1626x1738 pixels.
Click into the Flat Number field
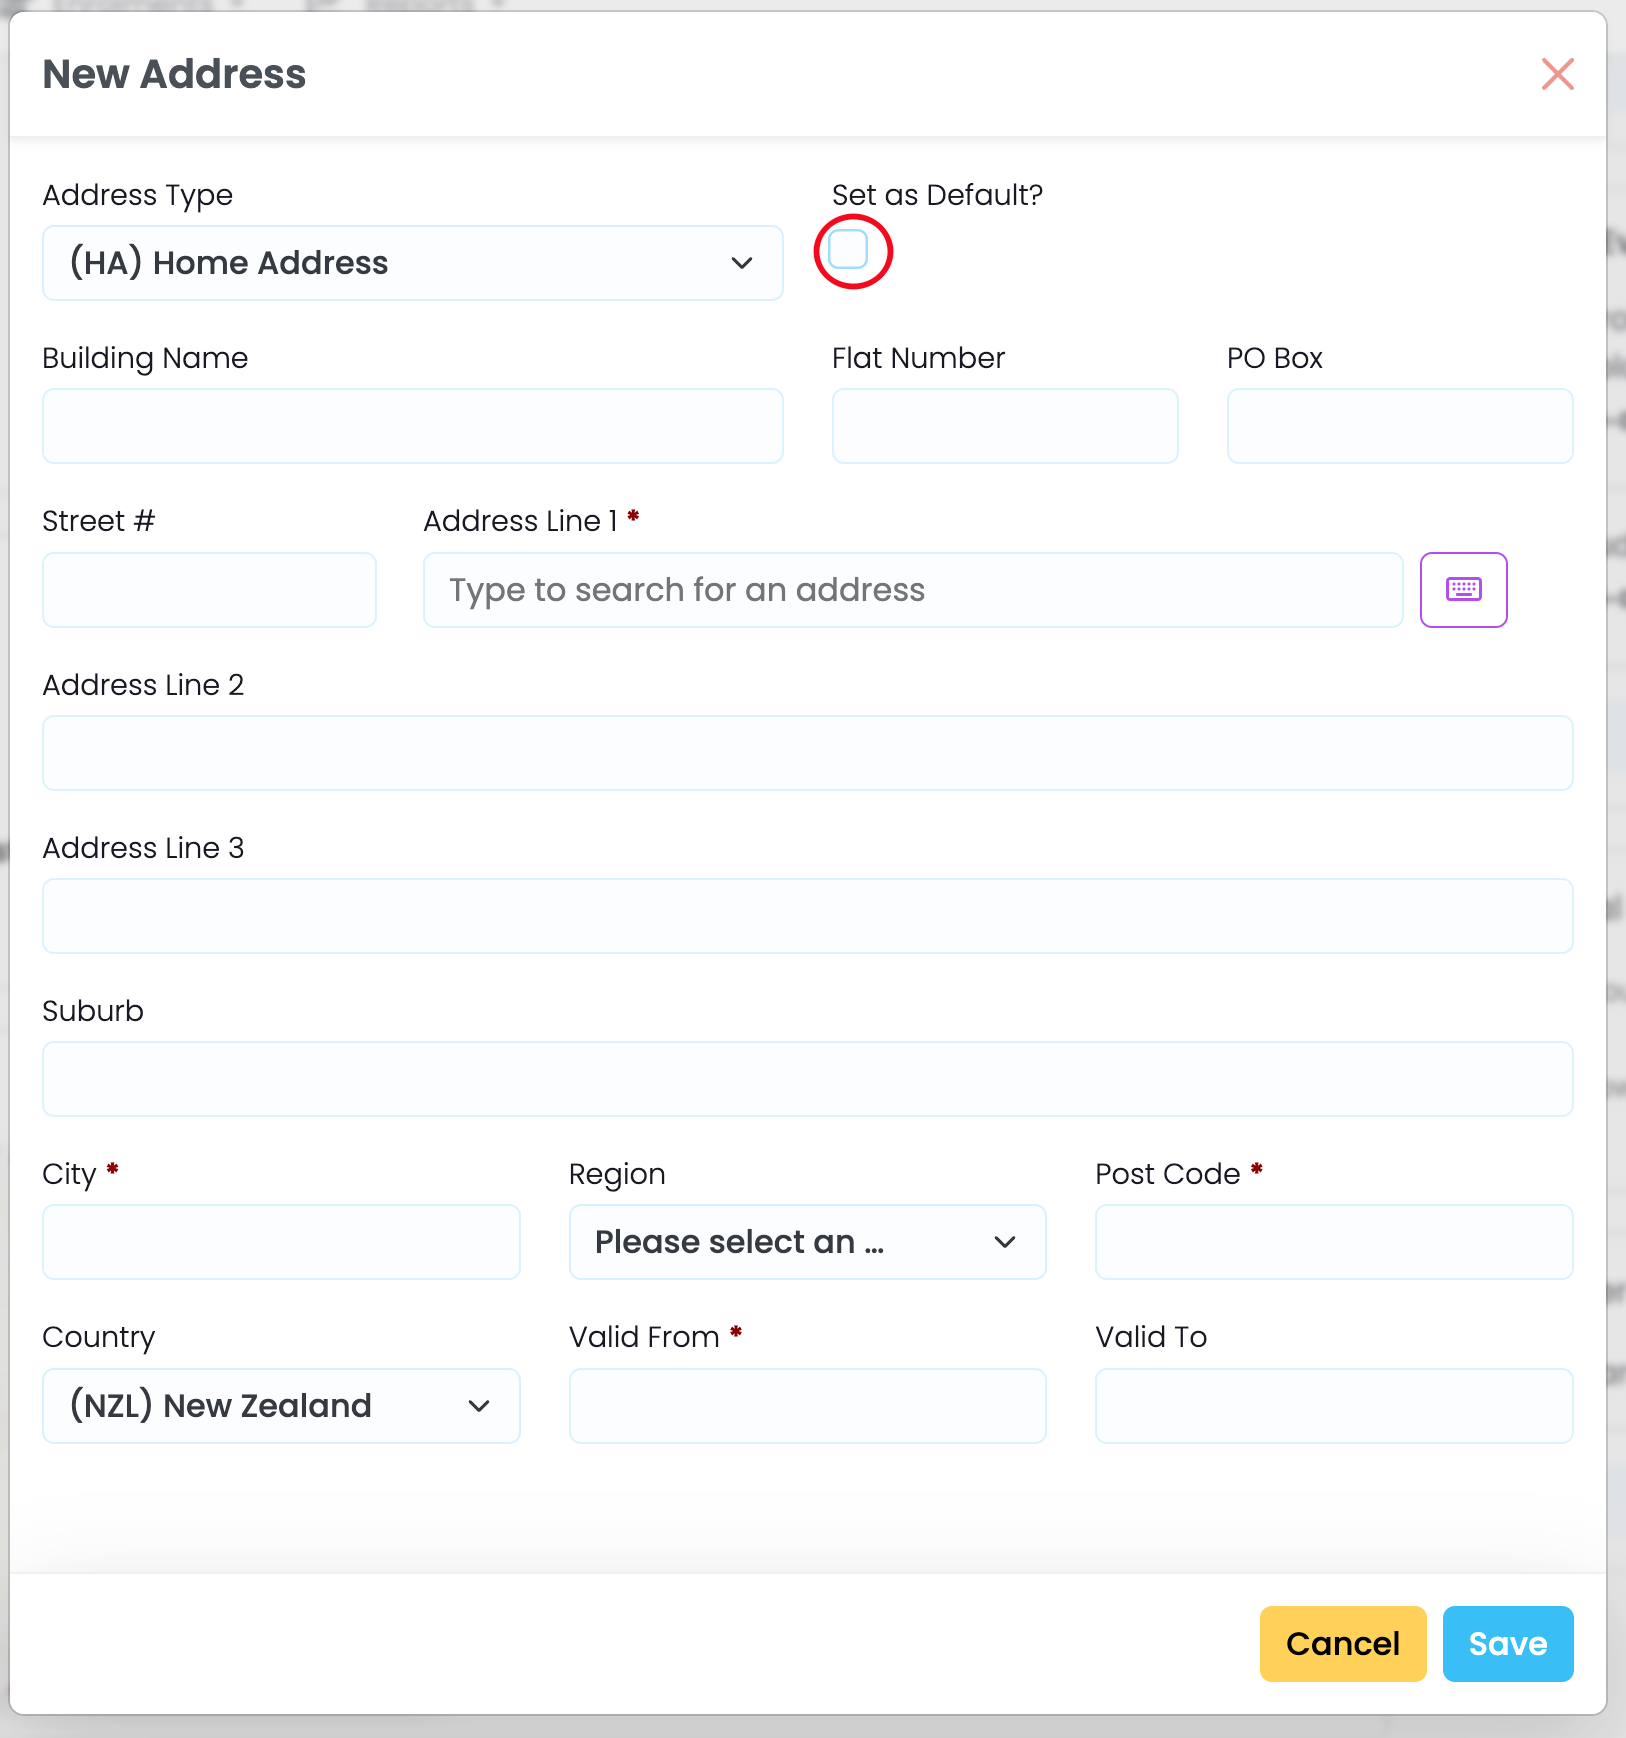[x=1004, y=426]
